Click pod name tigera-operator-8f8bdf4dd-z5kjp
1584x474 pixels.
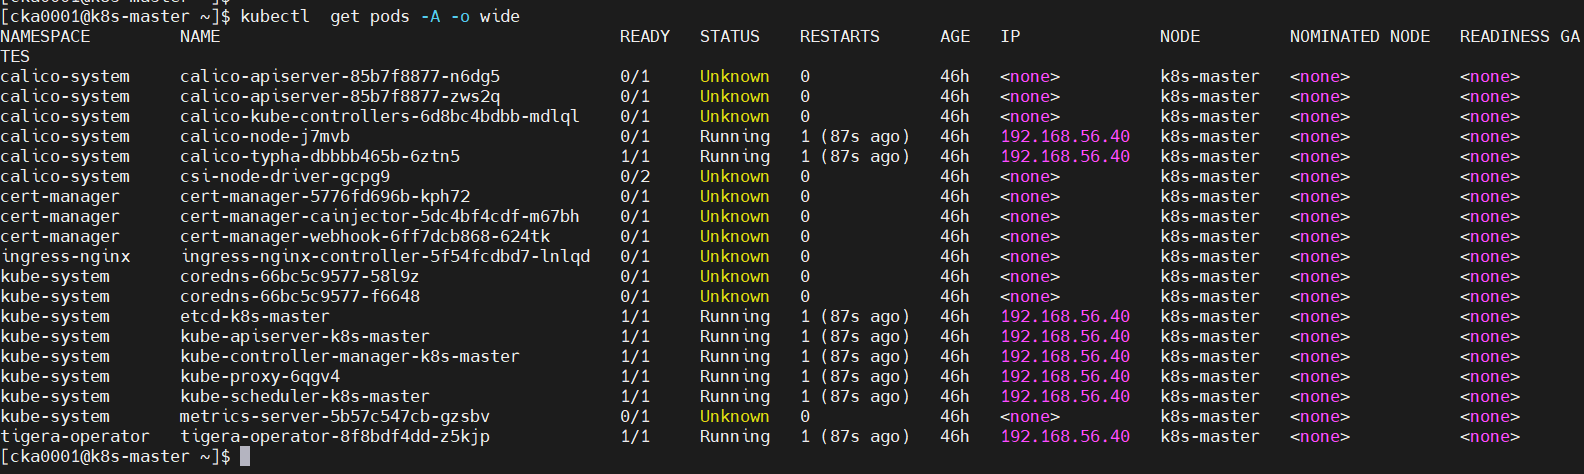click(335, 436)
